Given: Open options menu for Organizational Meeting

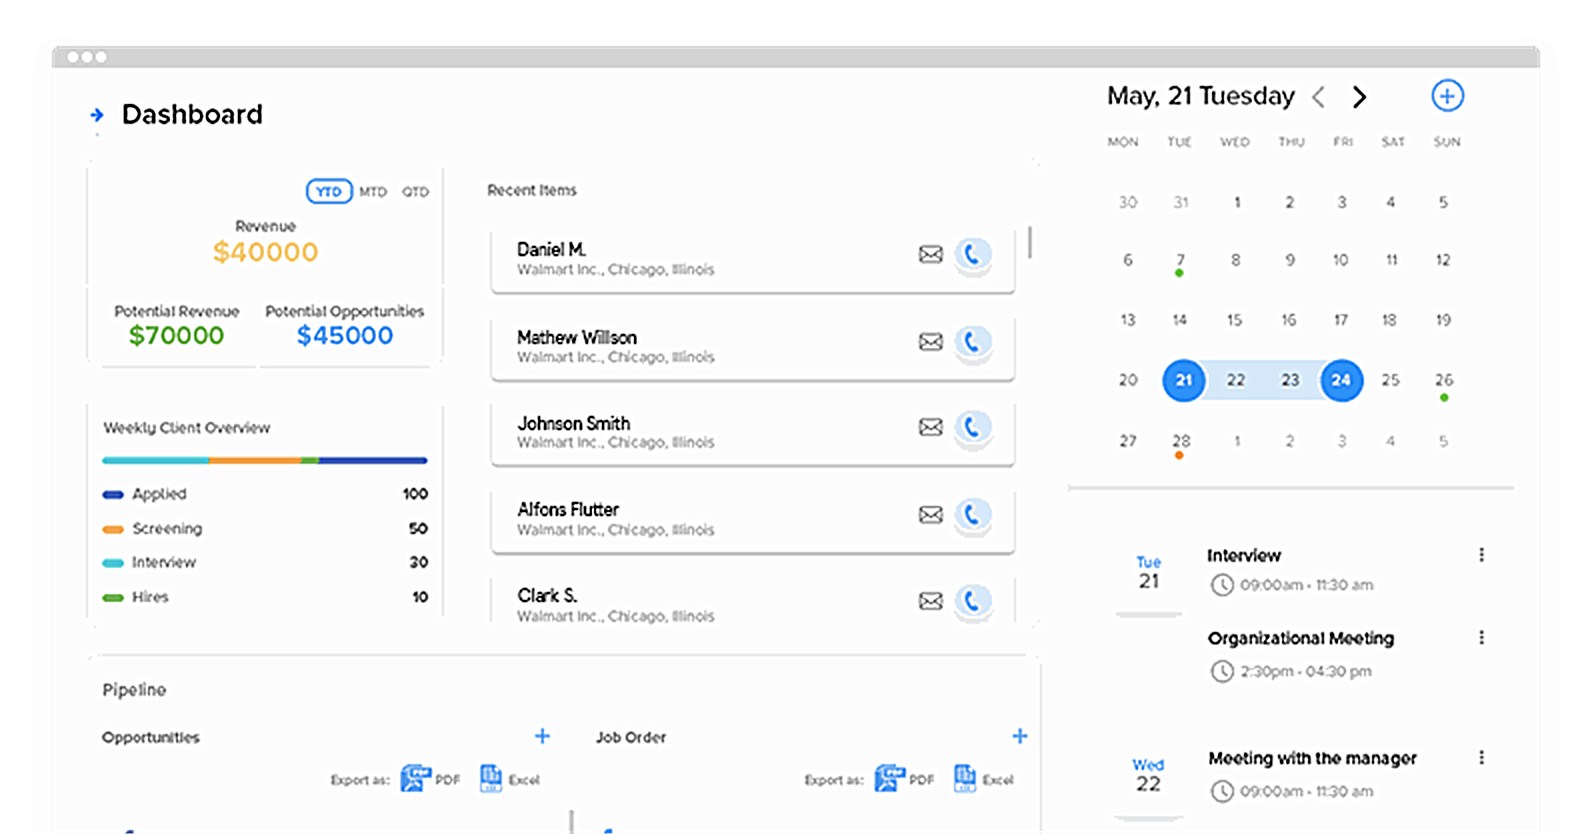Looking at the screenshot, I should pyautogui.click(x=1481, y=638).
